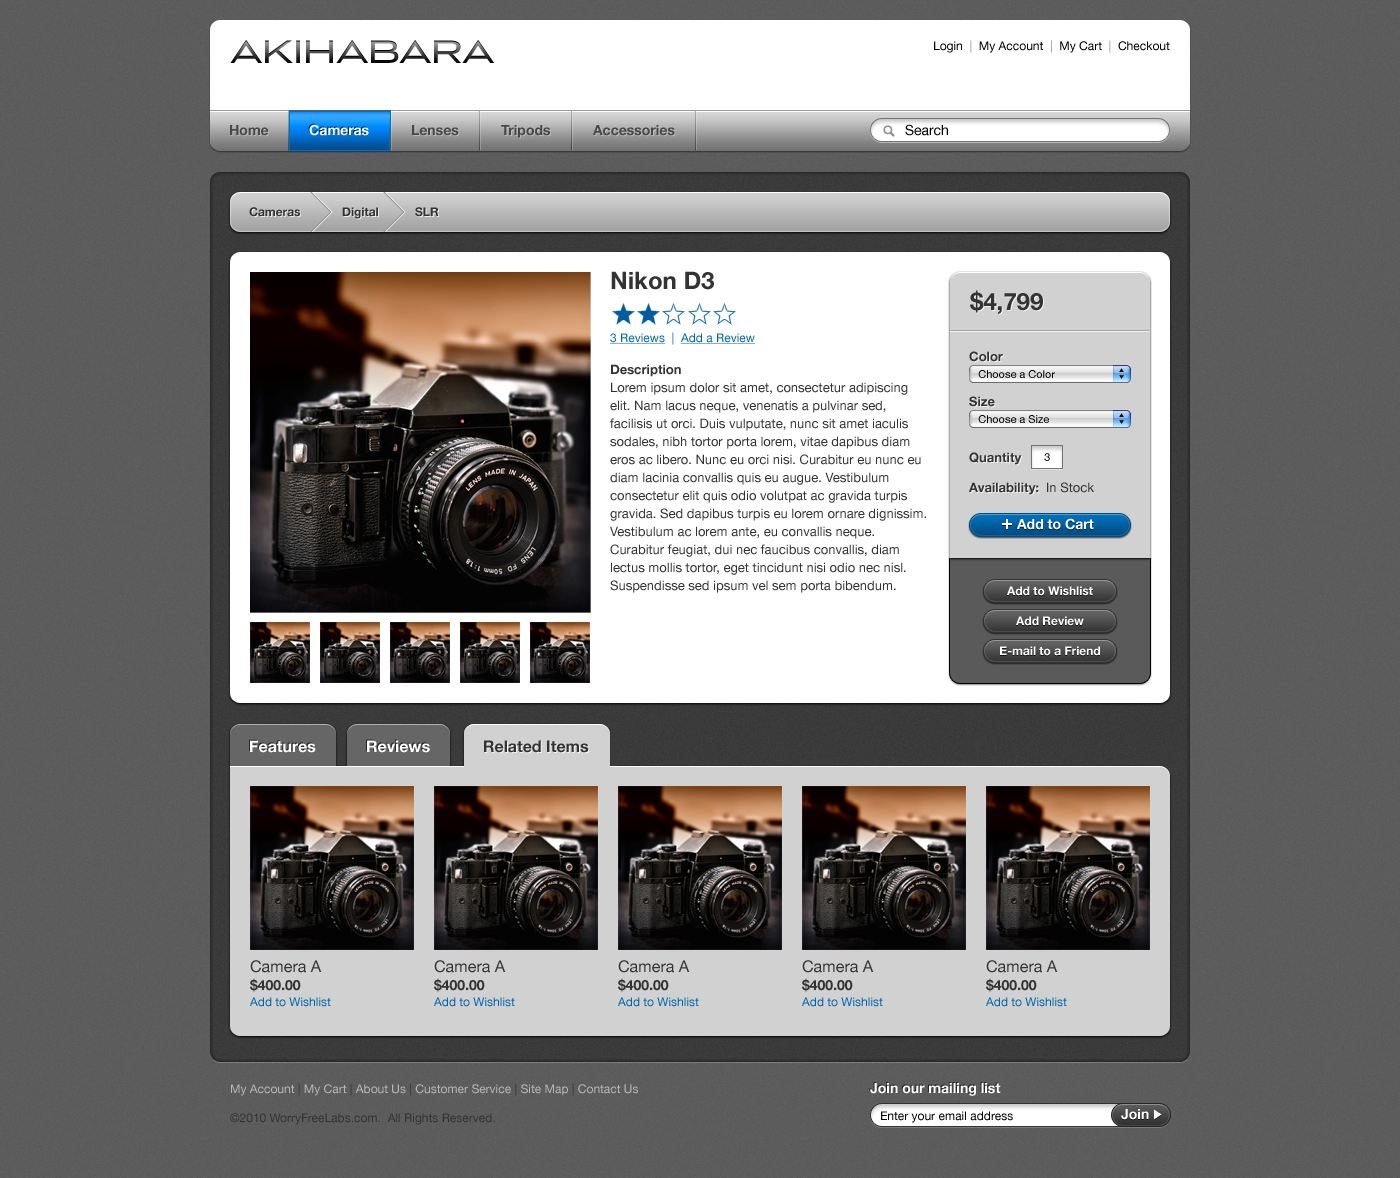Click the SLR breadcrumb

(426, 212)
